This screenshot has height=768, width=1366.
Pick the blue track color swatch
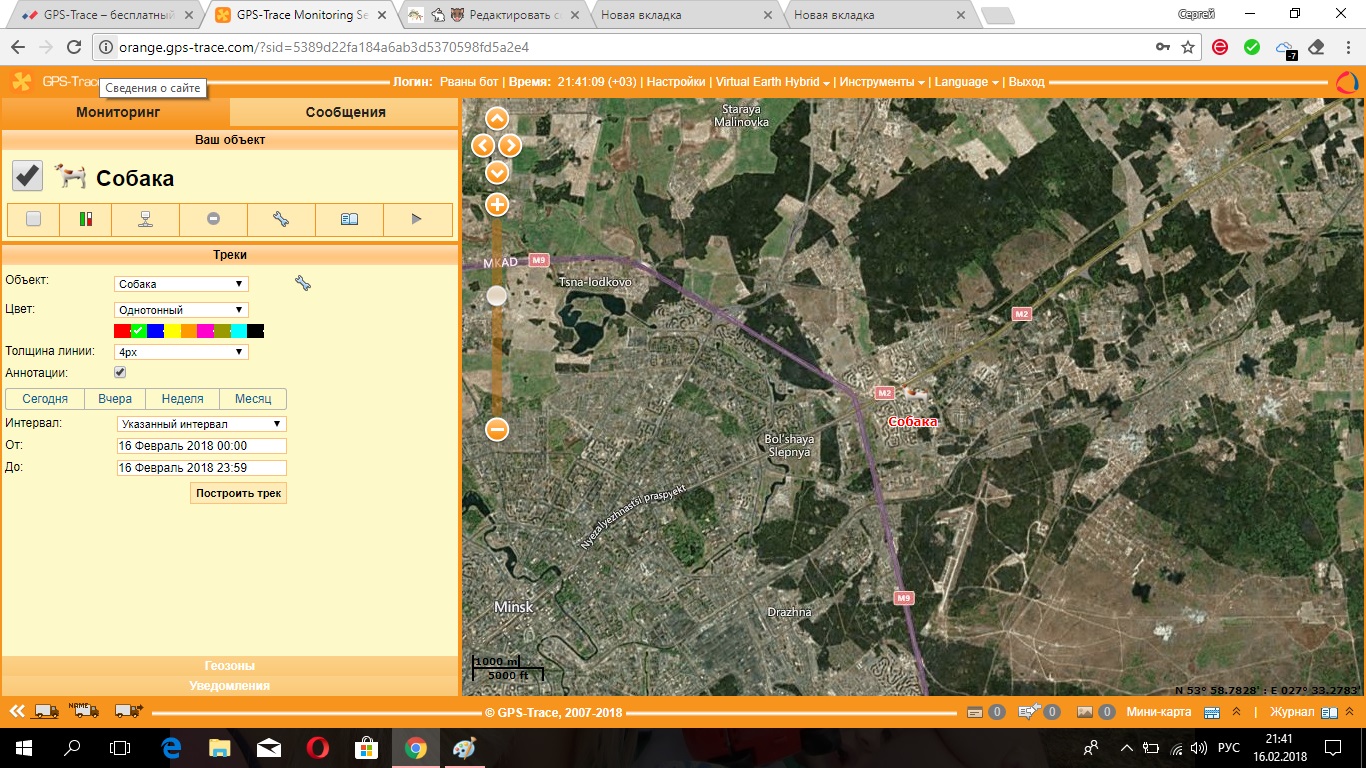click(155, 331)
